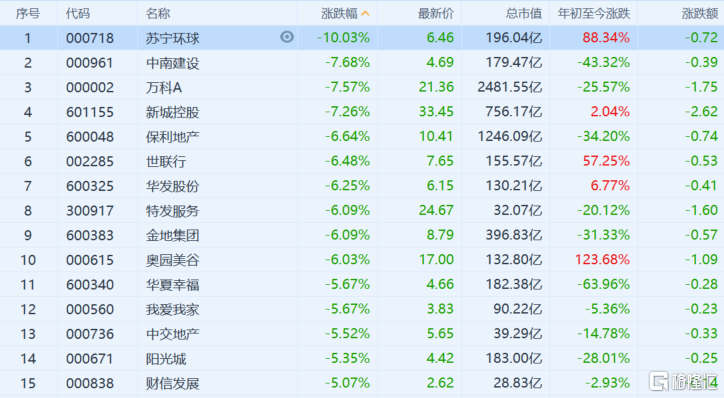Click 金地集团 stock name

(x=172, y=235)
